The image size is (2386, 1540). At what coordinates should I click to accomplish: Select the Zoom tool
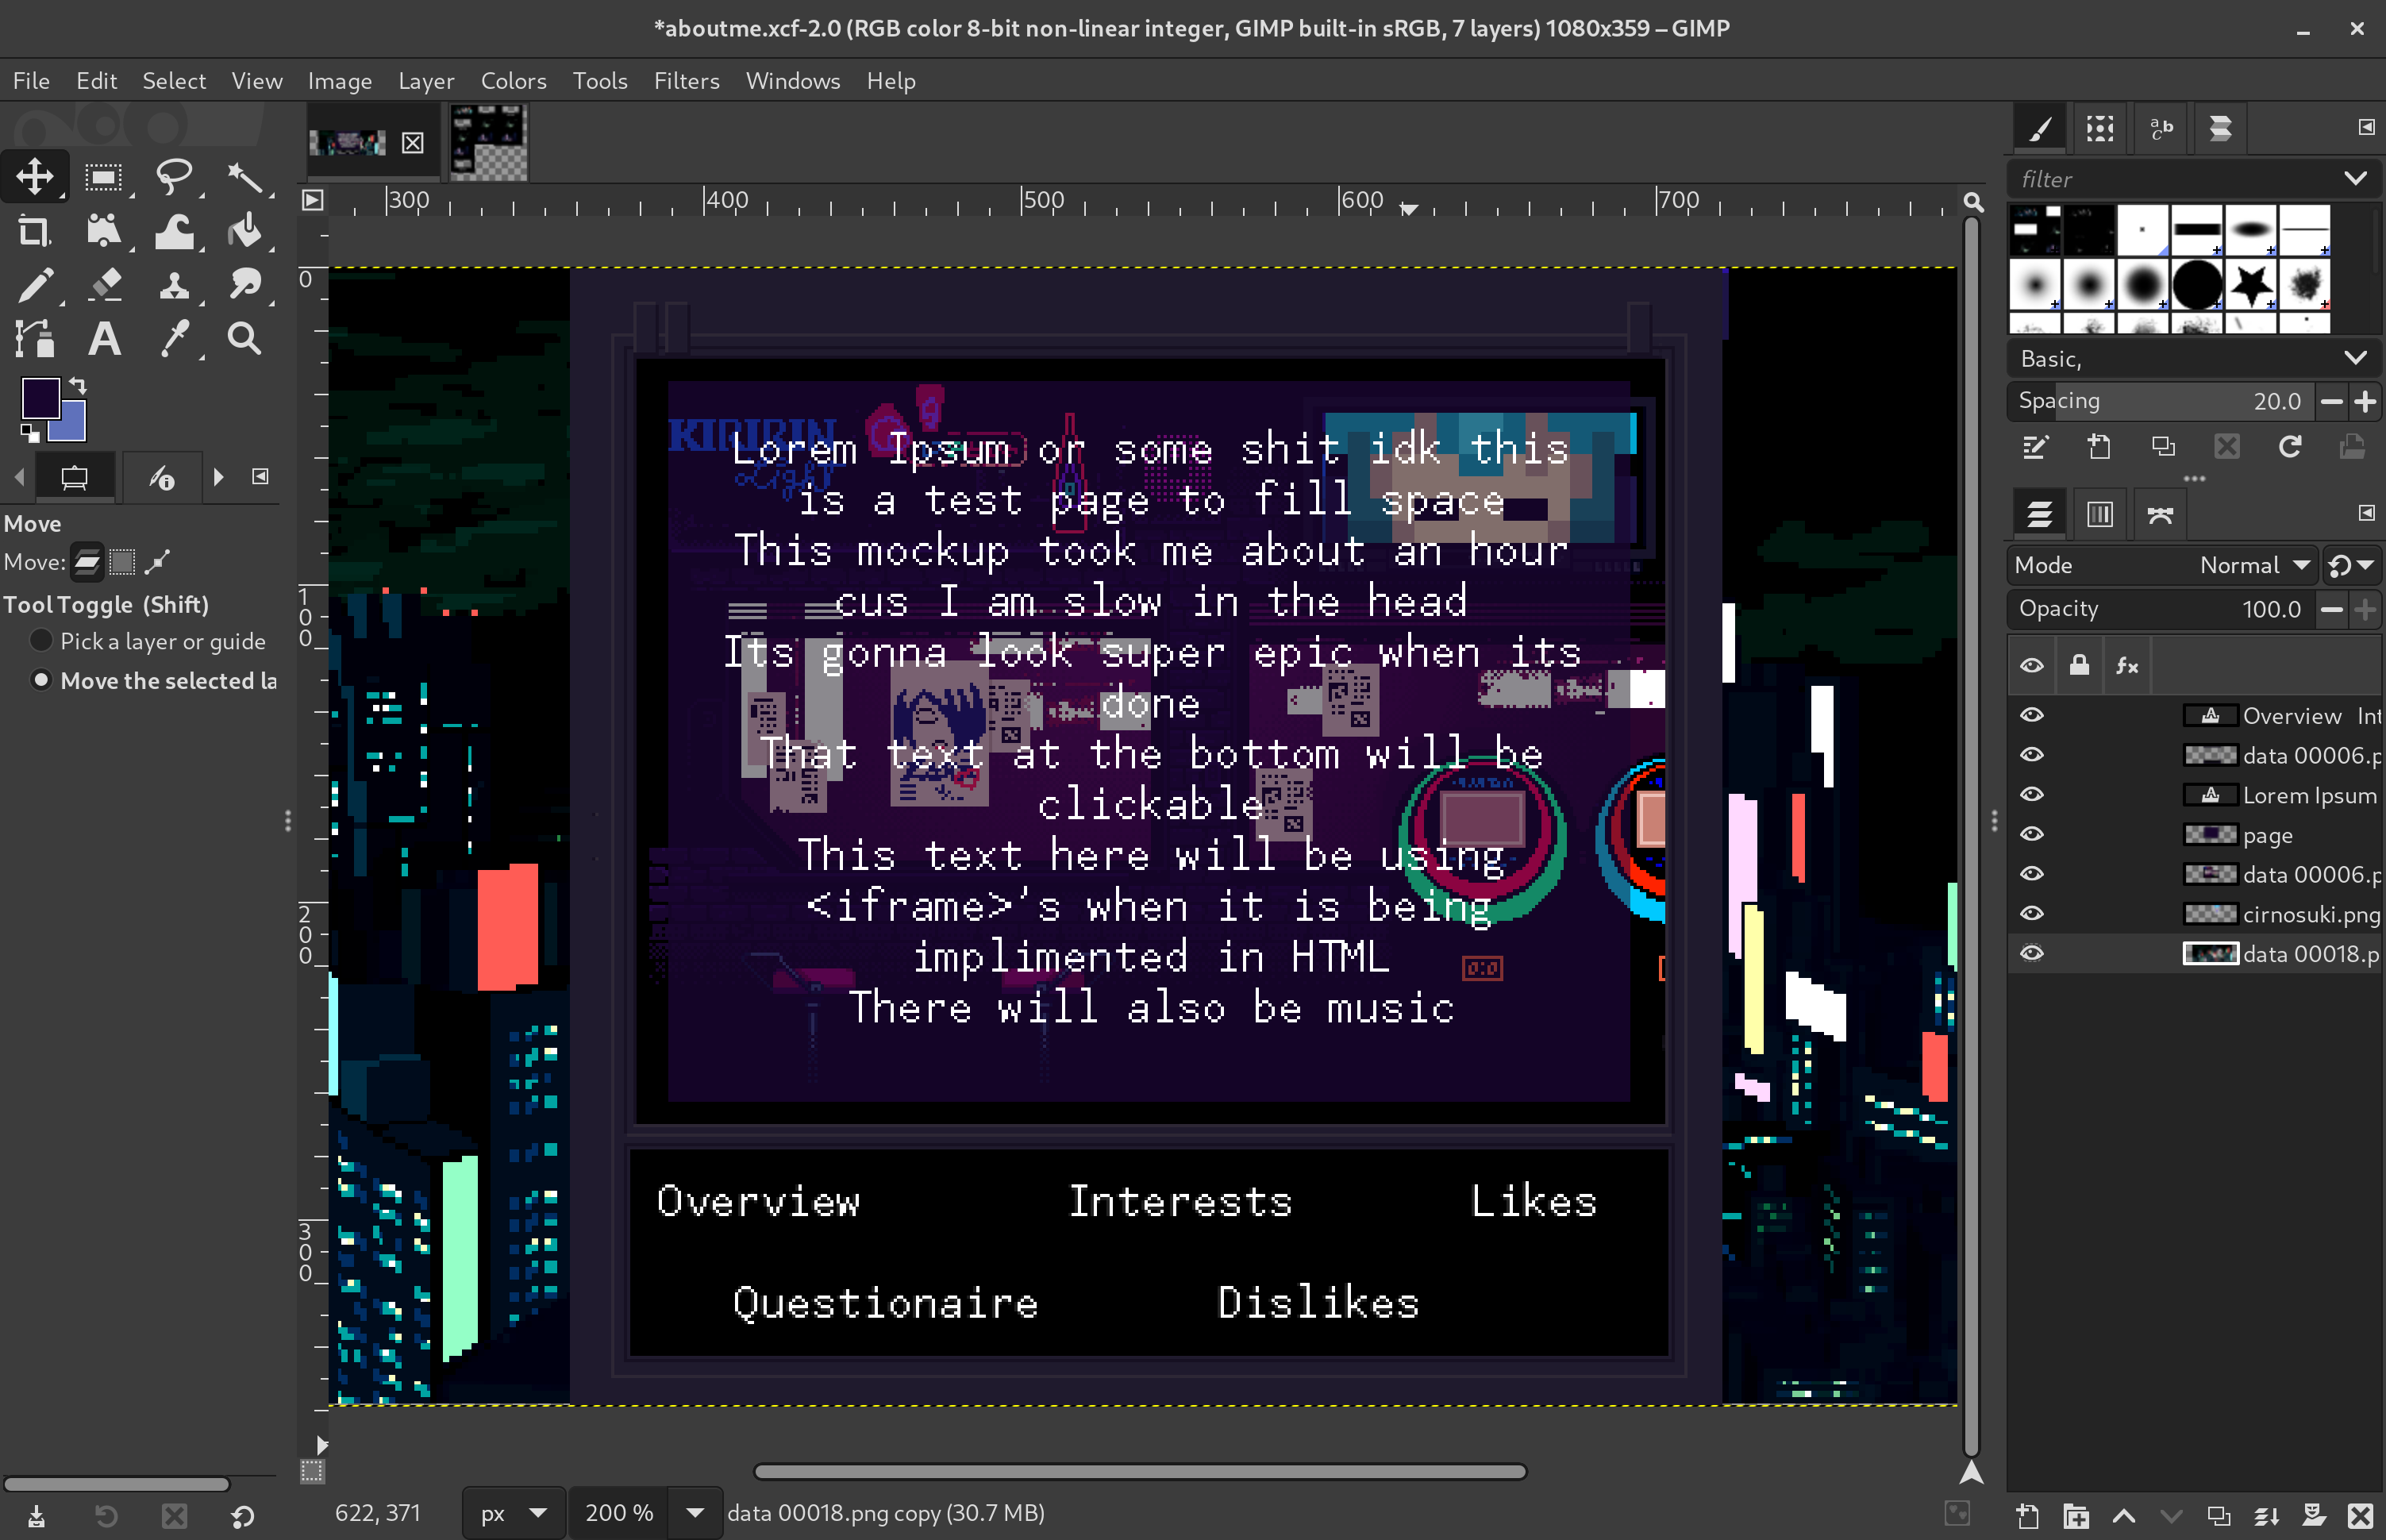246,338
